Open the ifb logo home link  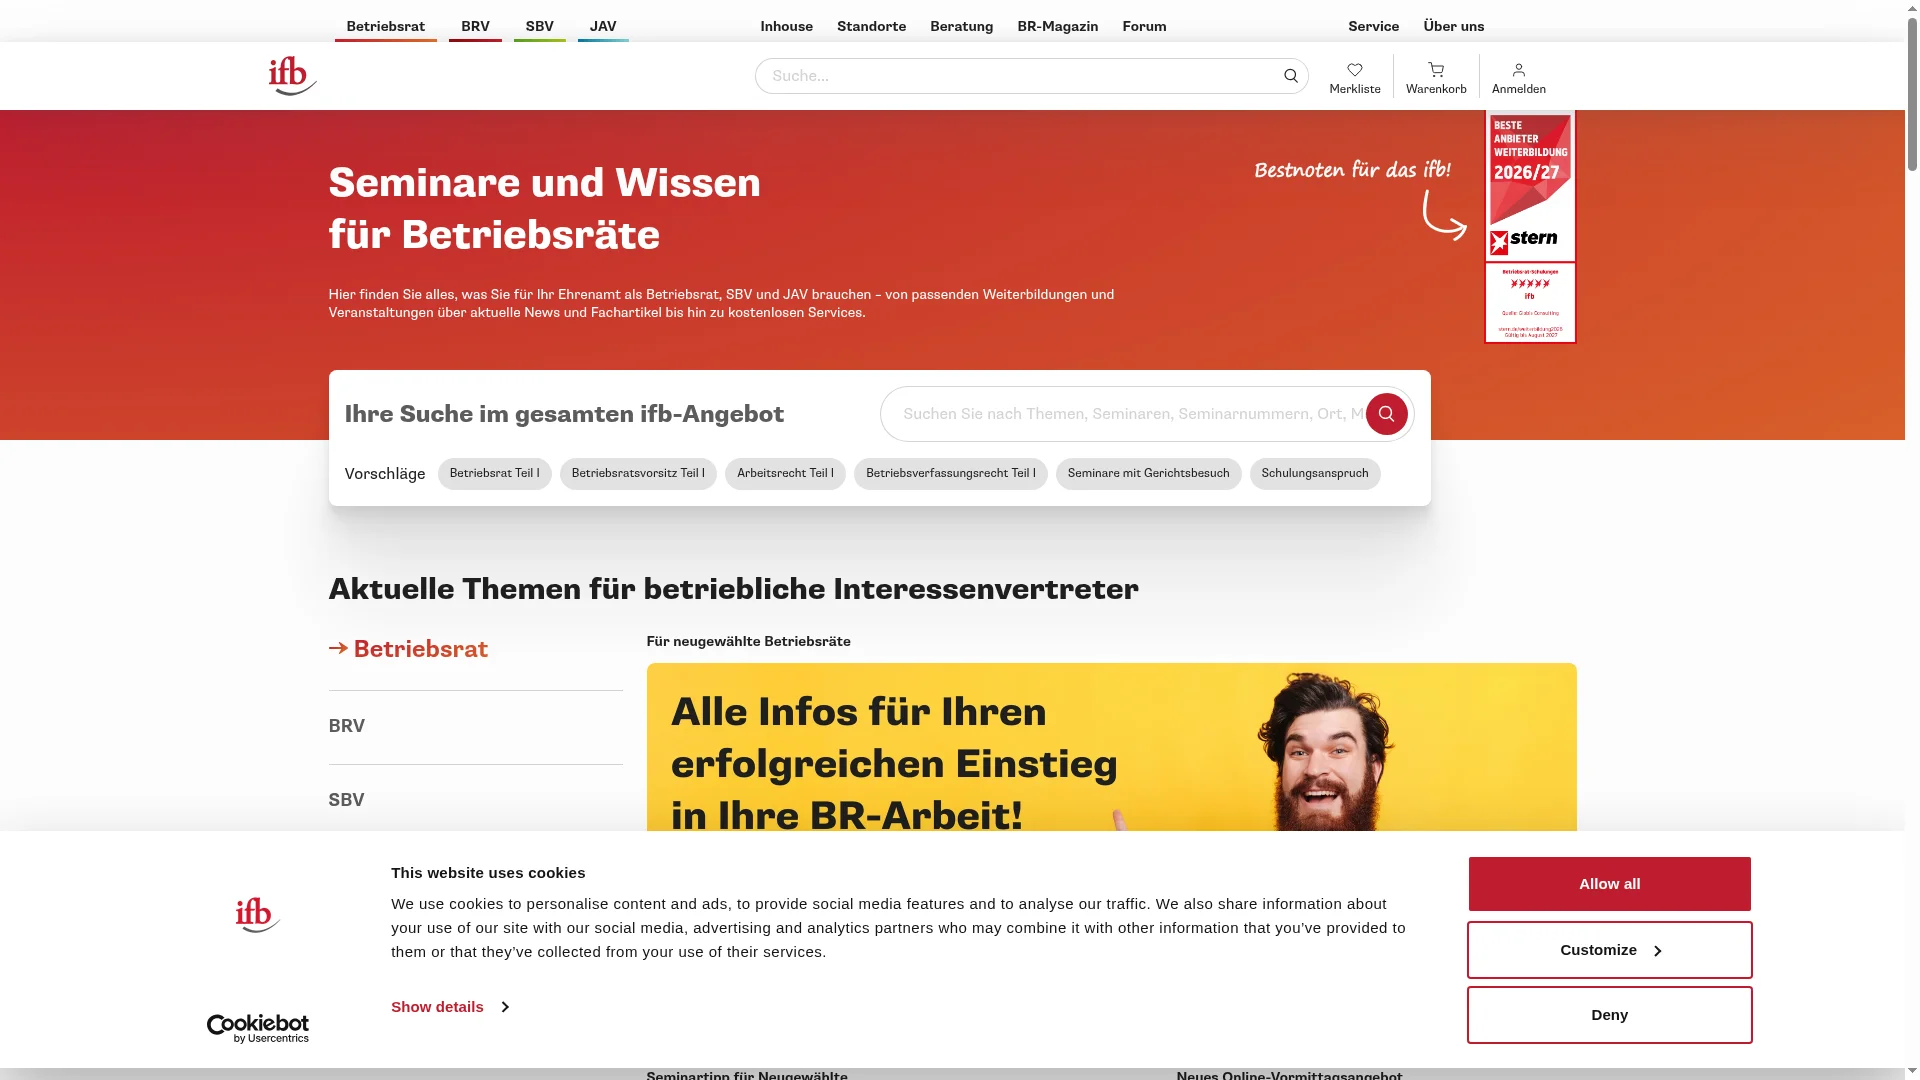(x=292, y=76)
